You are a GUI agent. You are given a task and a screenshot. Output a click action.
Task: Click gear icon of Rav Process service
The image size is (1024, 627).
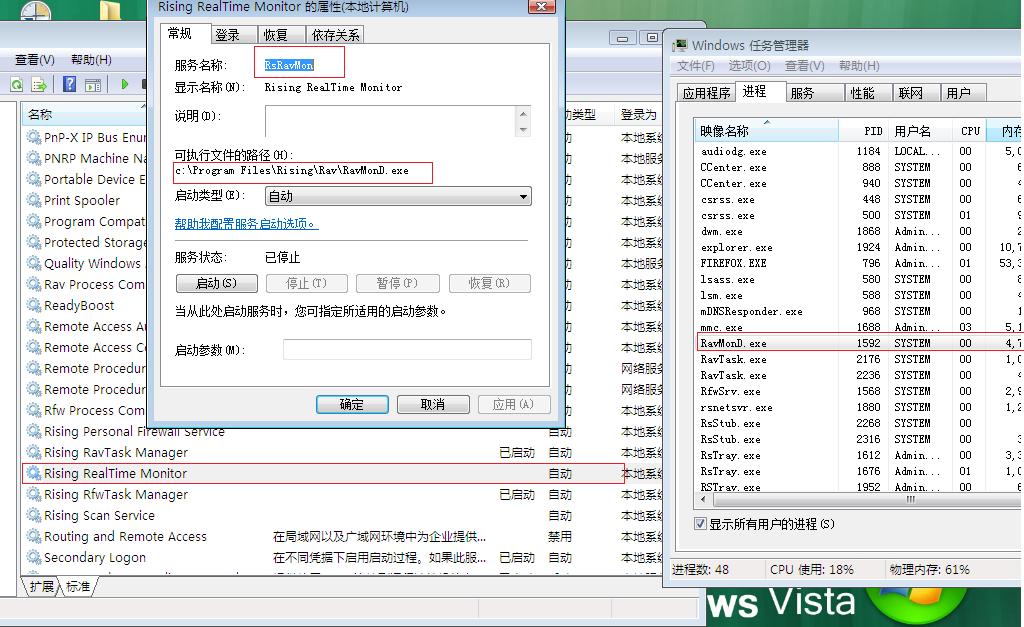(34, 284)
